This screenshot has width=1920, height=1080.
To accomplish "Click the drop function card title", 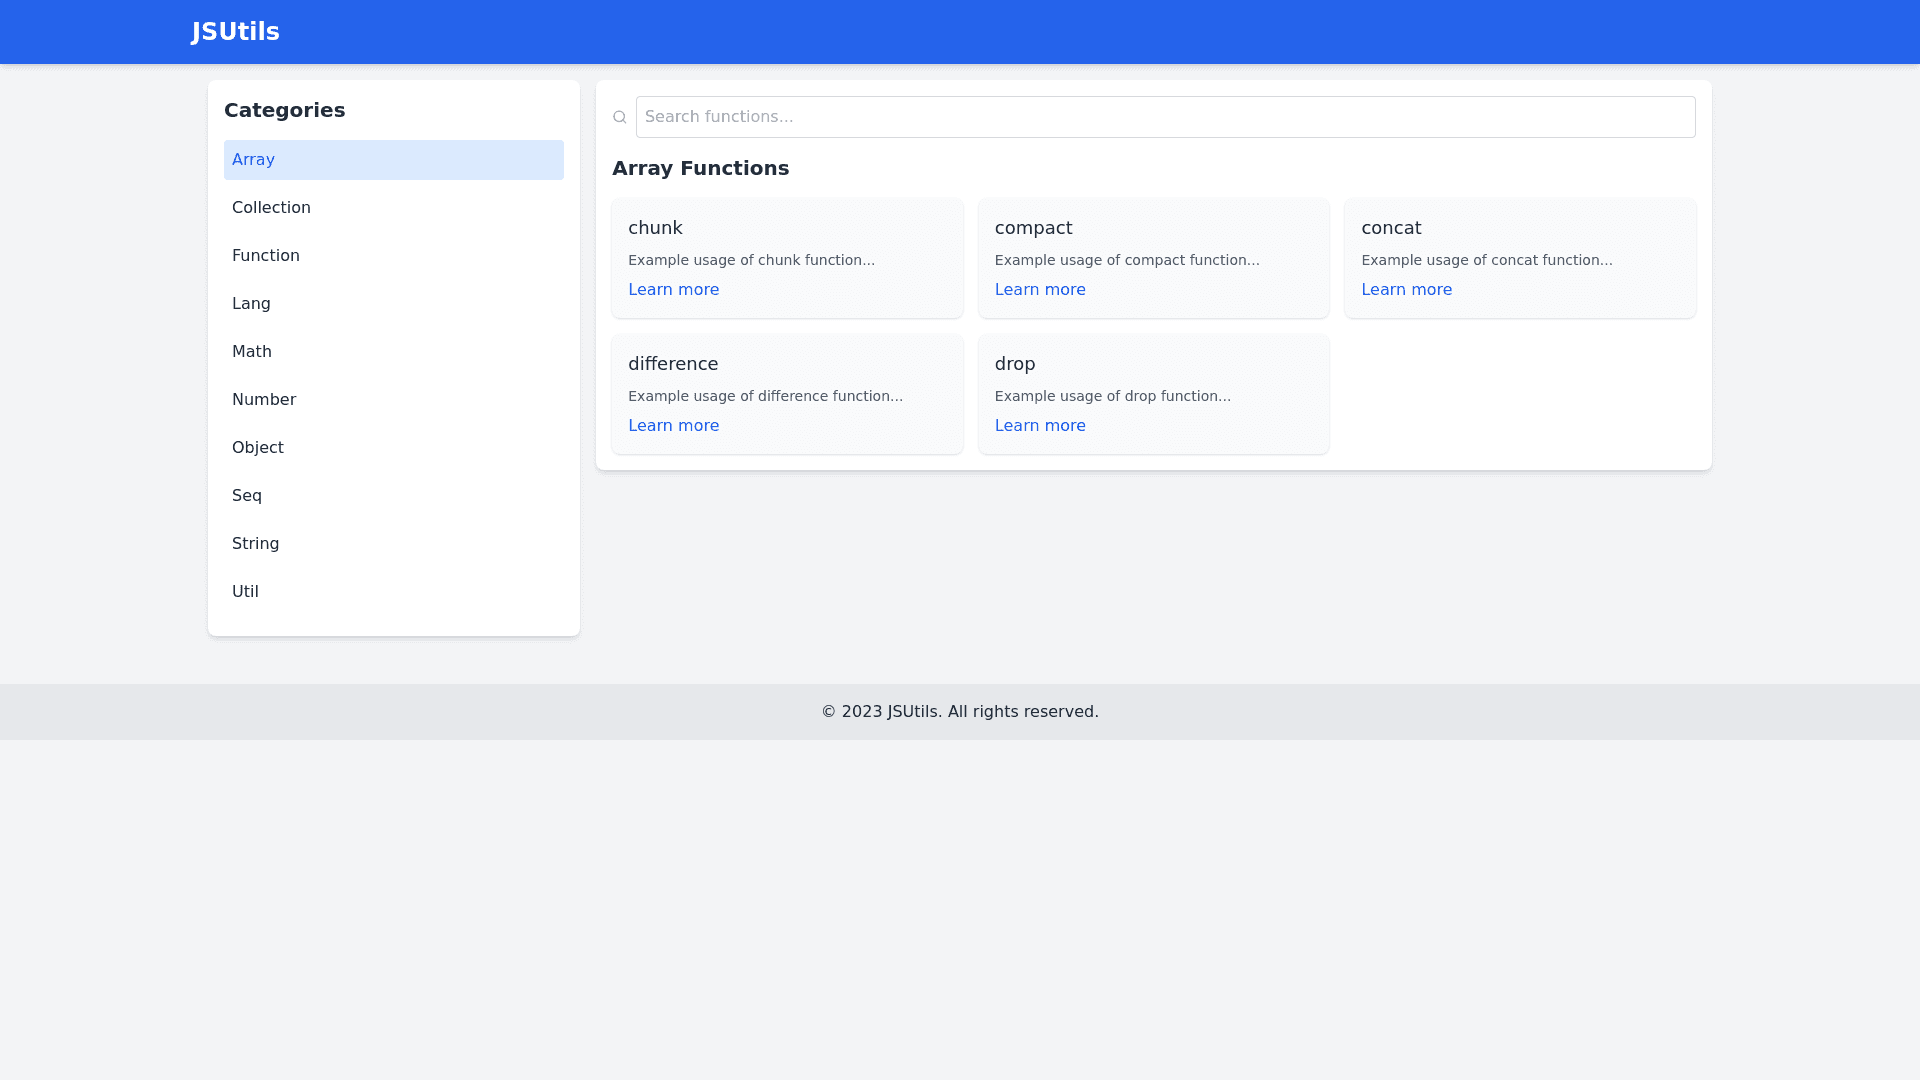I will [1015, 364].
